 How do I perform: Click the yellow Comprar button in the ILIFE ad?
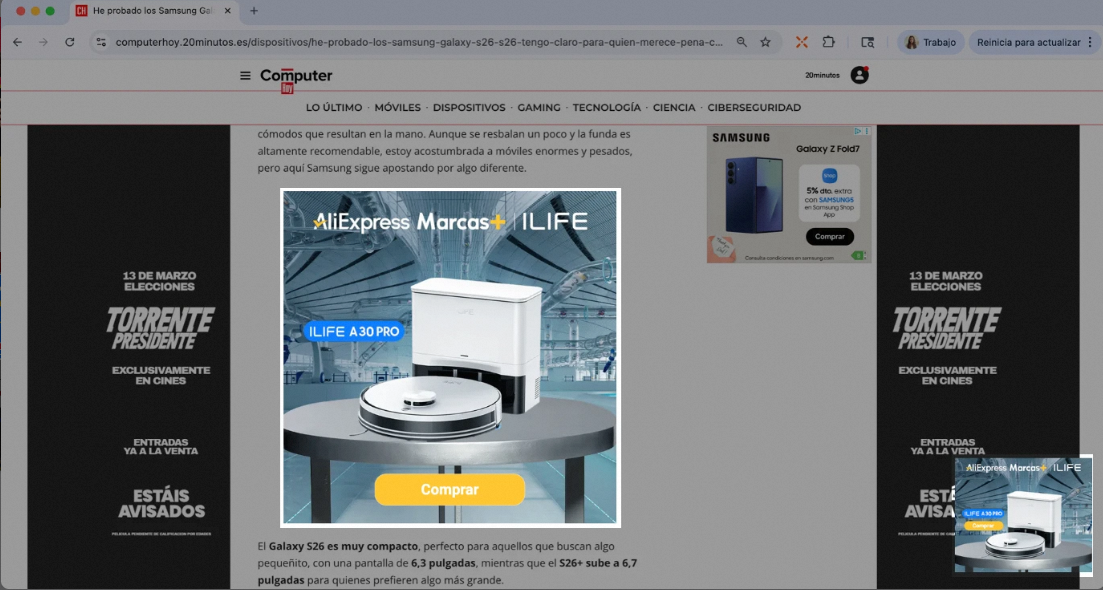(x=450, y=489)
